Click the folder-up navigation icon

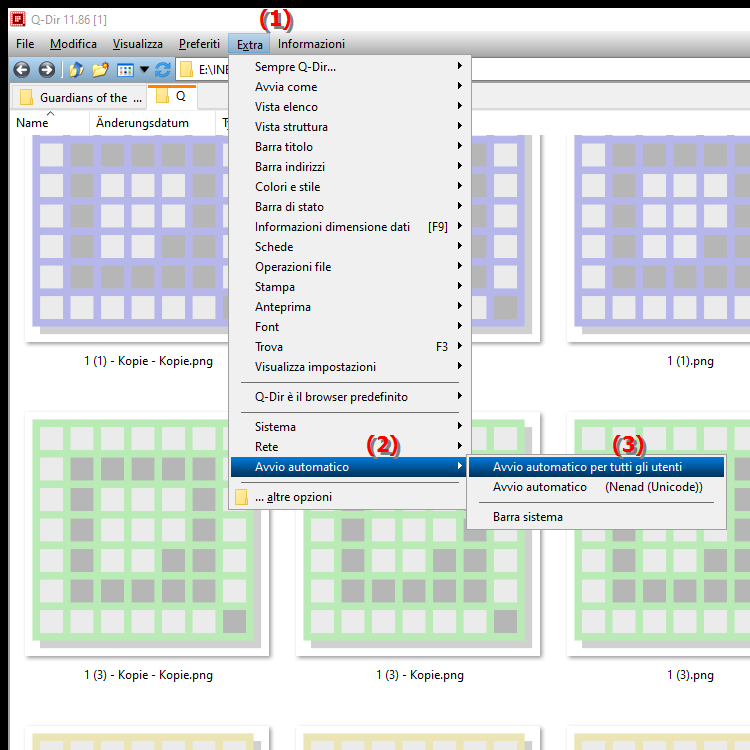(x=76, y=70)
